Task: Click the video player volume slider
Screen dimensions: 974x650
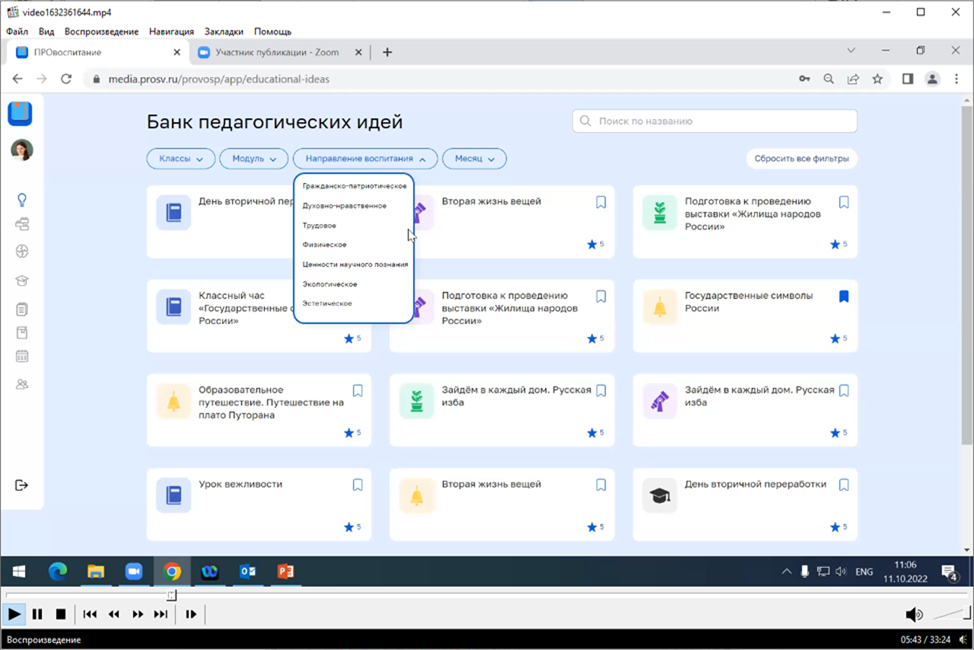Action: [x=949, y=614]
